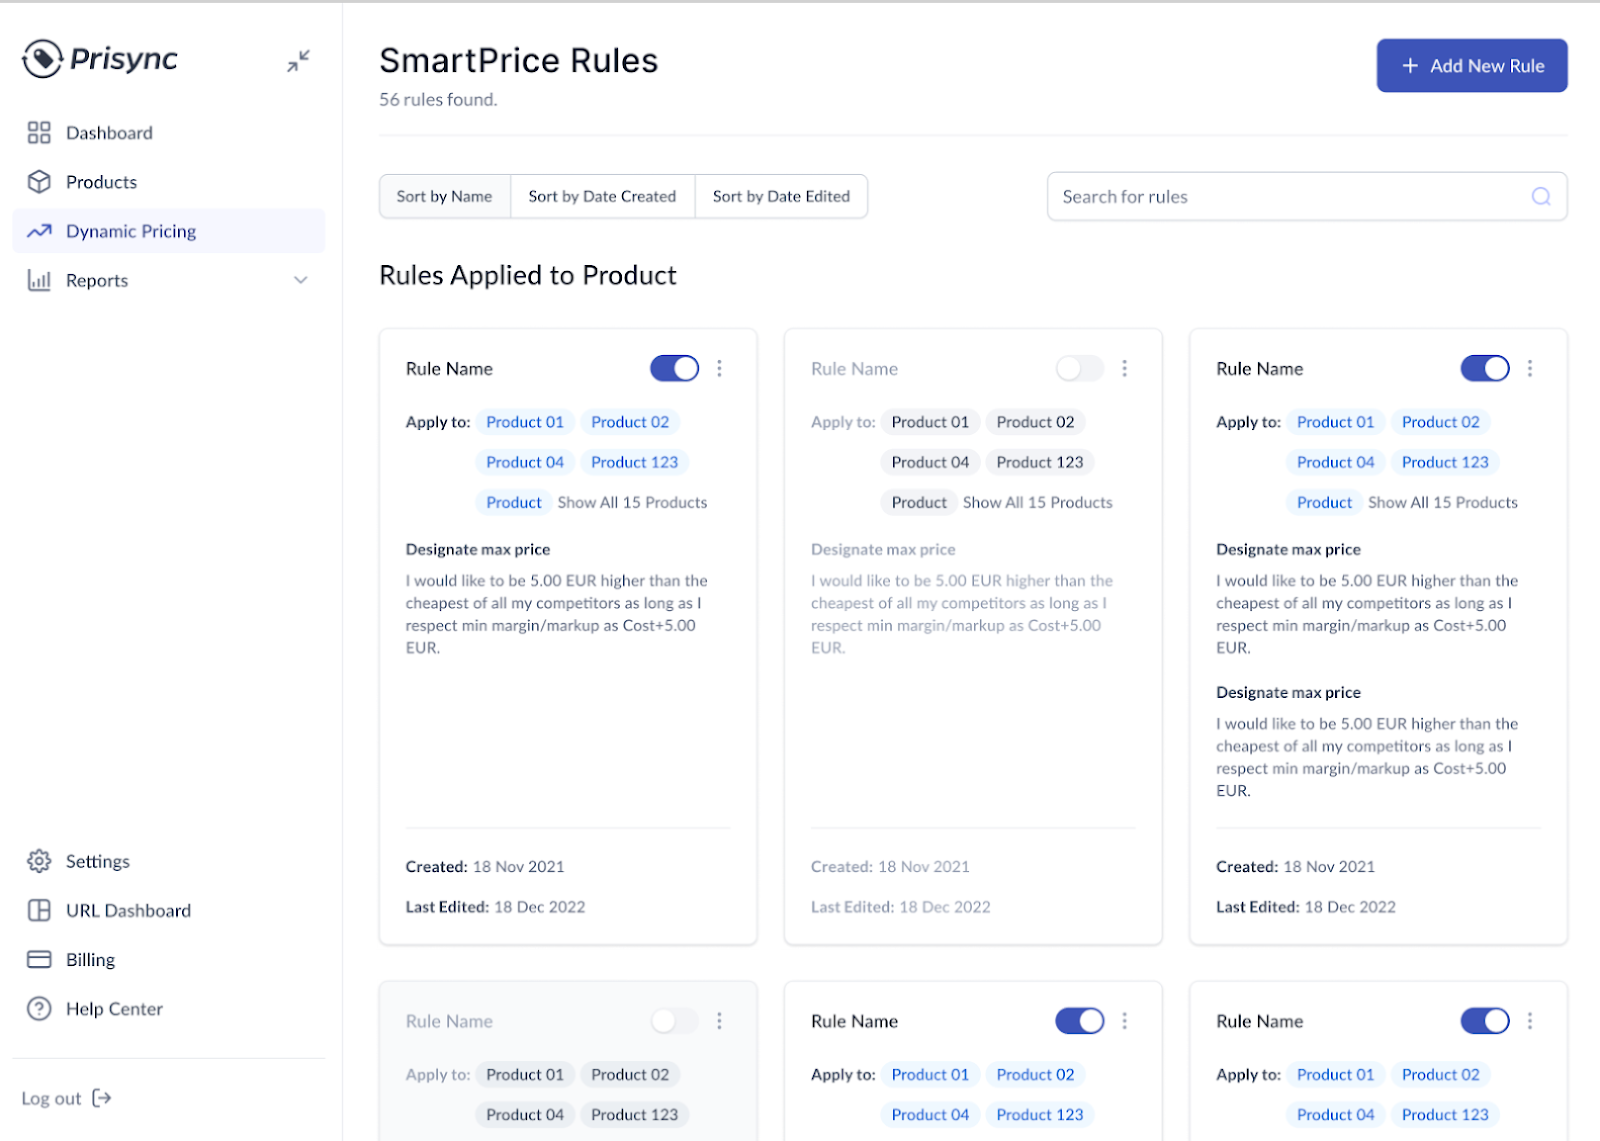Click the Help Center question mark icon
Screen dimensions: 1600x1141
pyautogui.click(x=39, y=1009)
